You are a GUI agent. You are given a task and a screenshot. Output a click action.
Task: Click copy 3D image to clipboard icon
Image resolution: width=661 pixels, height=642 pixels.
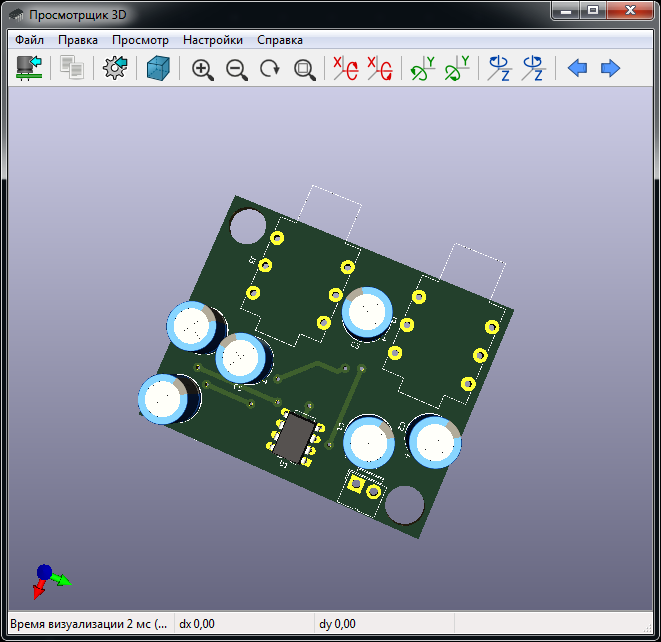72,69
